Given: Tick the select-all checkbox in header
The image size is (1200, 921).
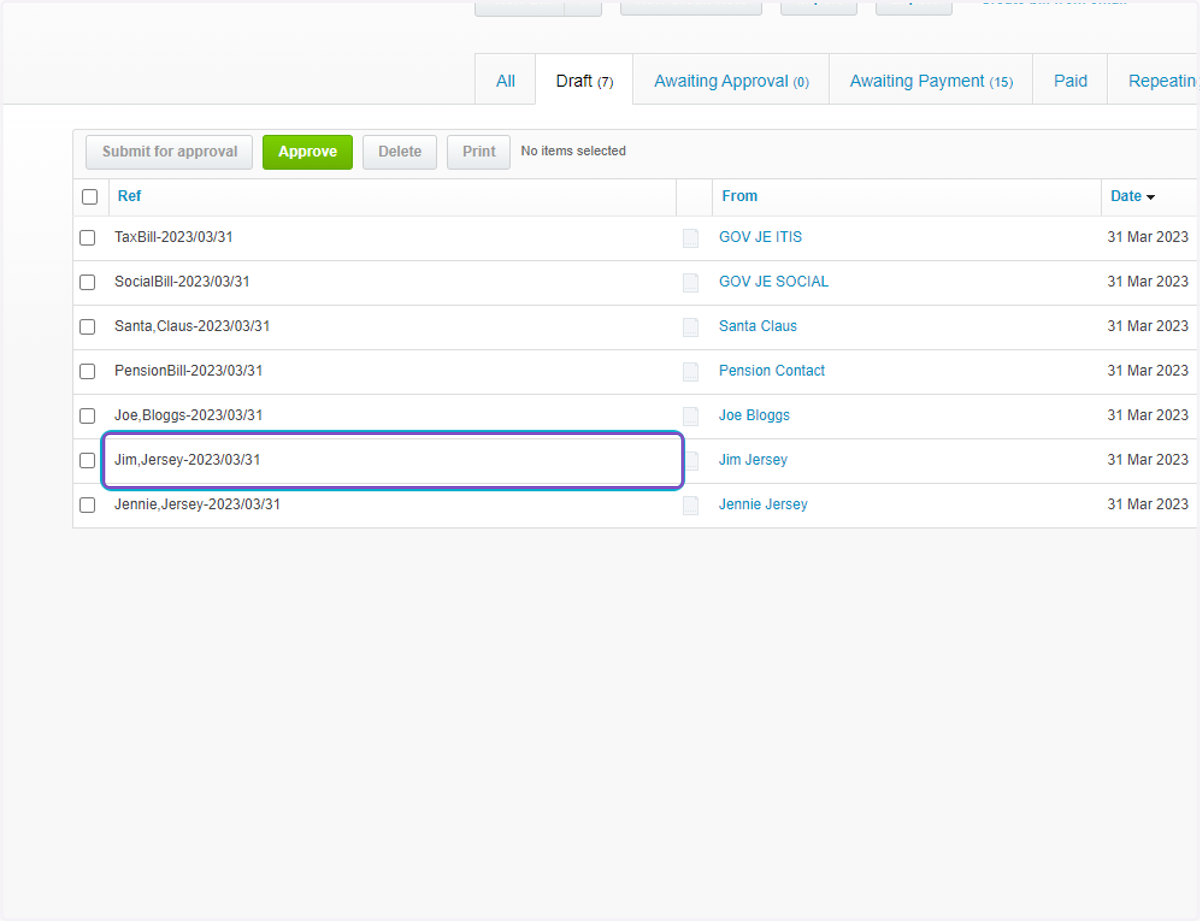Looking at the screenshot, I should point(90,197).
